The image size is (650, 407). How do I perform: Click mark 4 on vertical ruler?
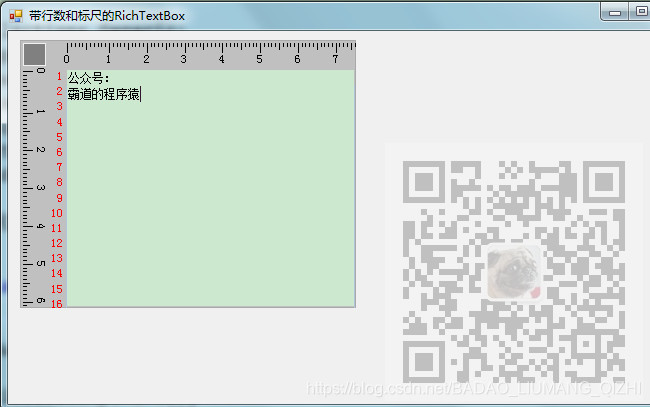click(41, 226)
